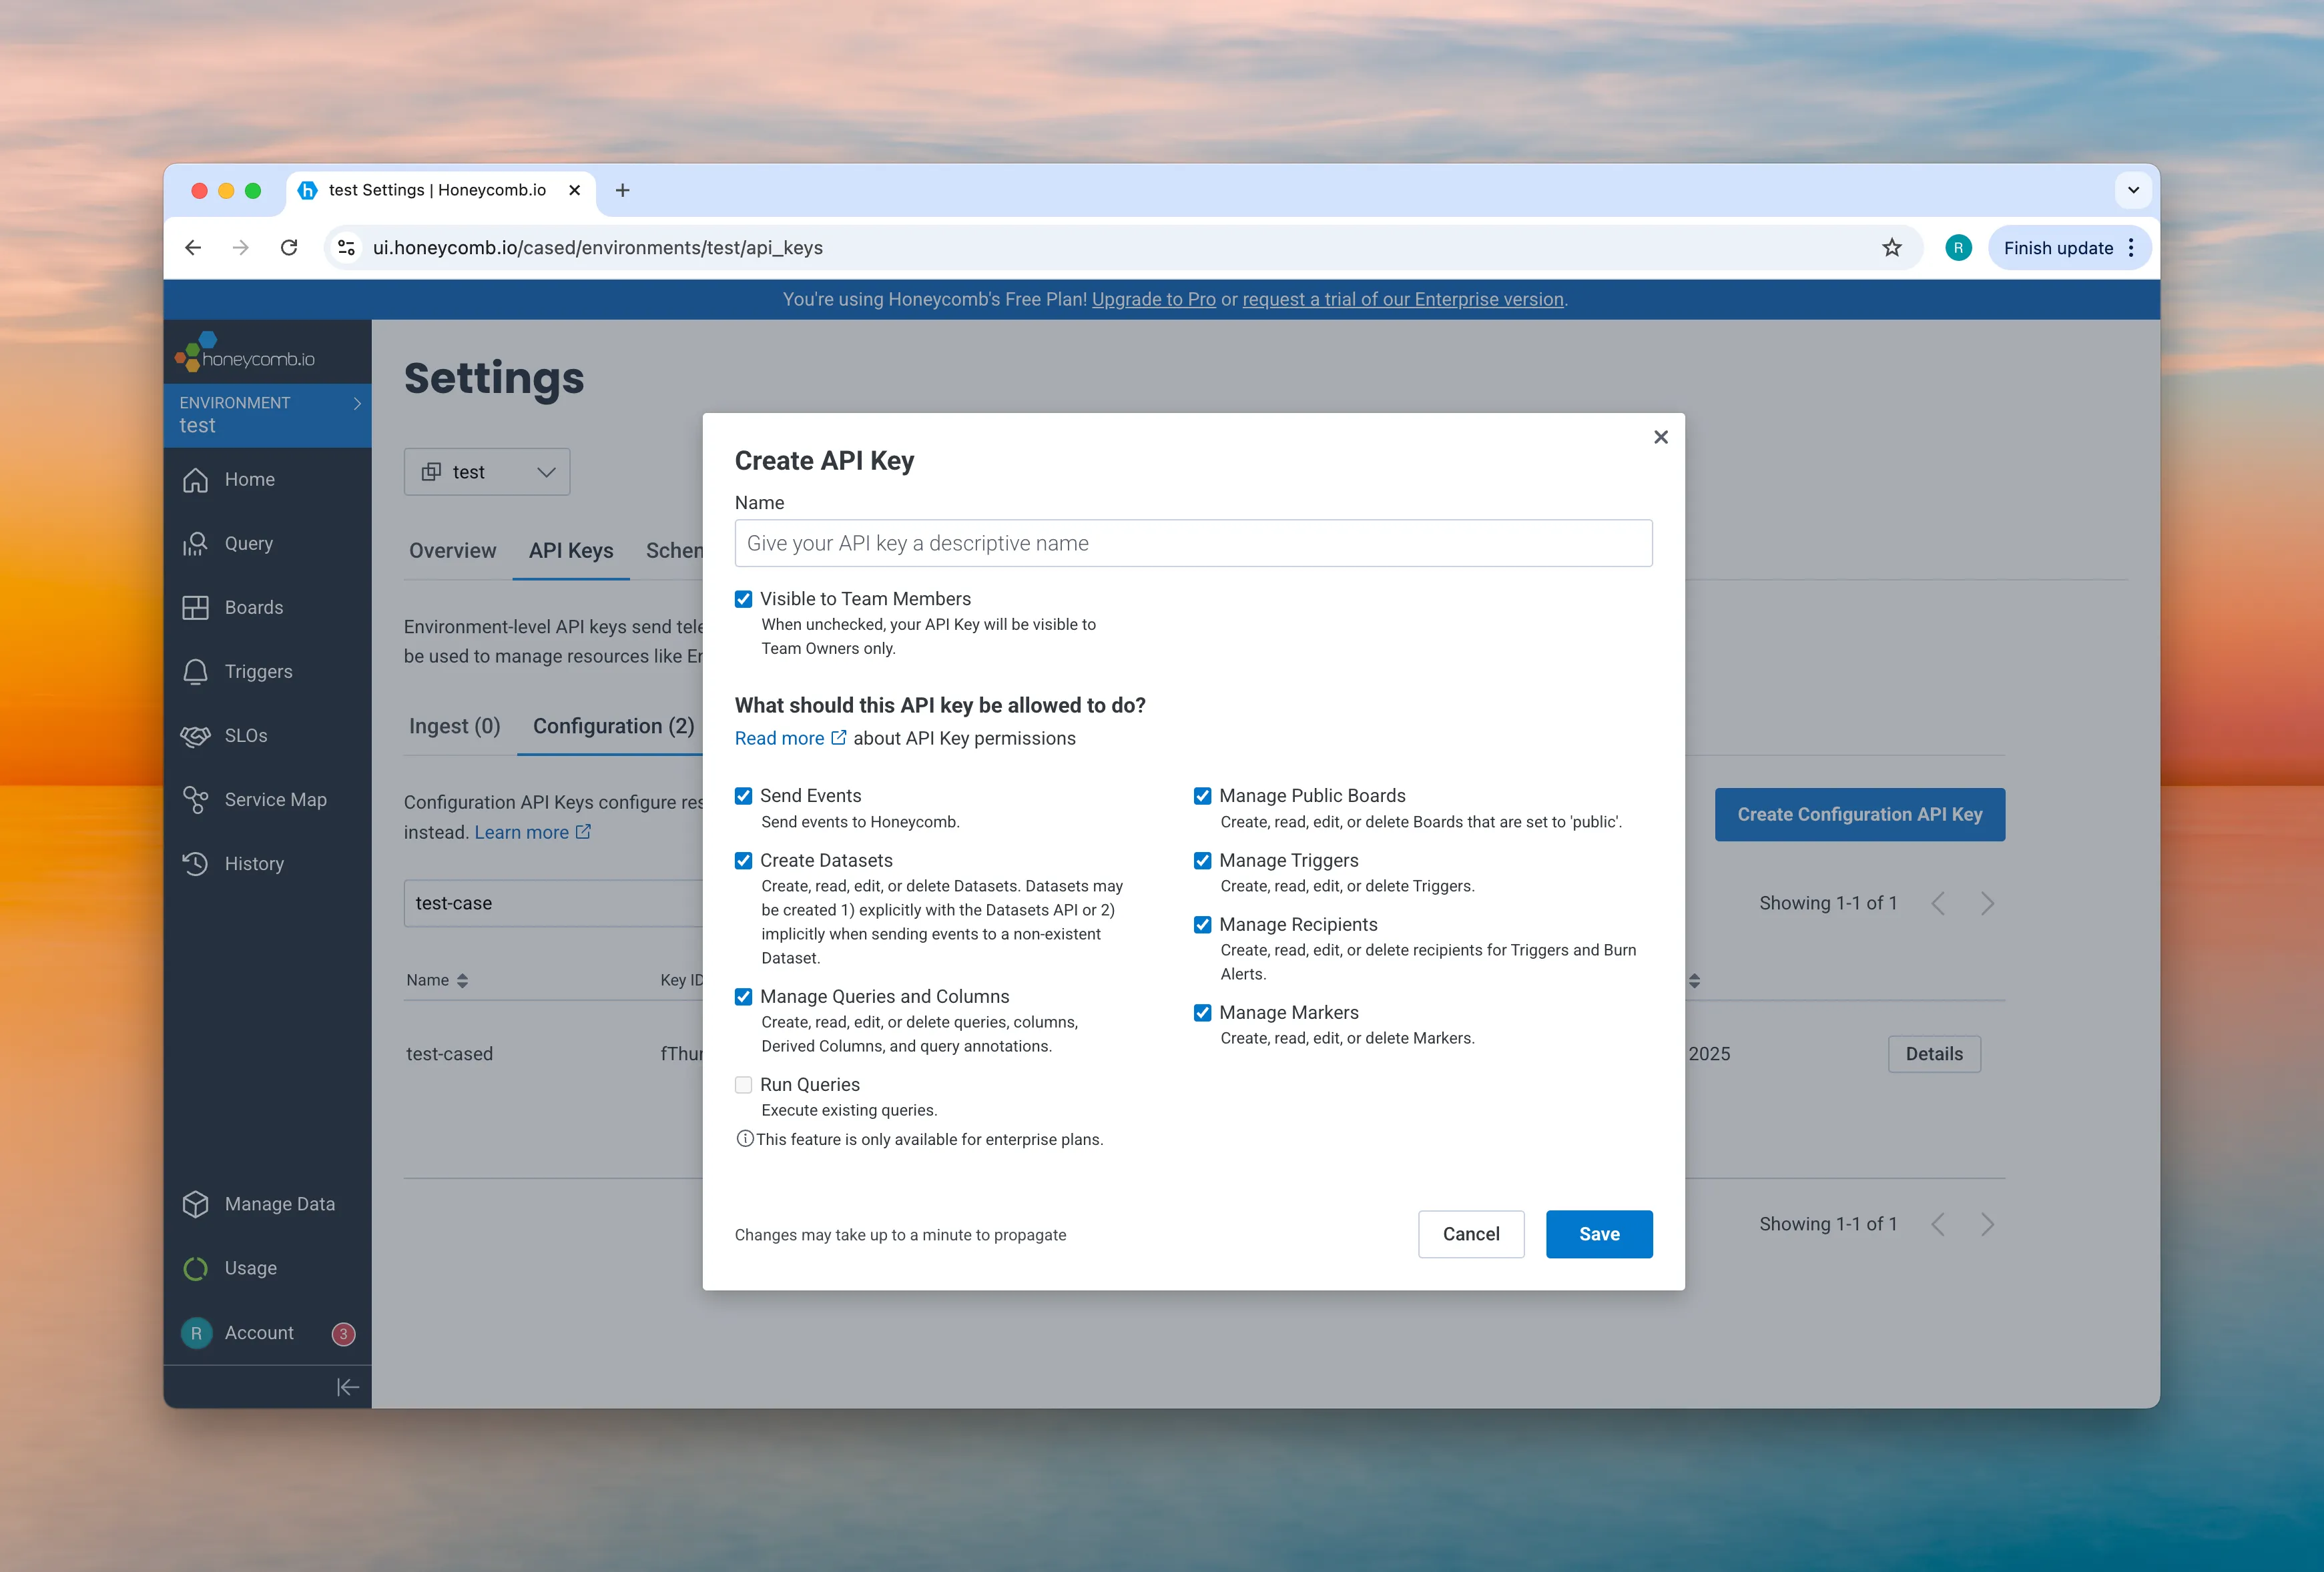Open Manage Data in the sidebar
Viewport: 2324px width, 1572px height.
pyautogui.click(x=281, y=1204)
